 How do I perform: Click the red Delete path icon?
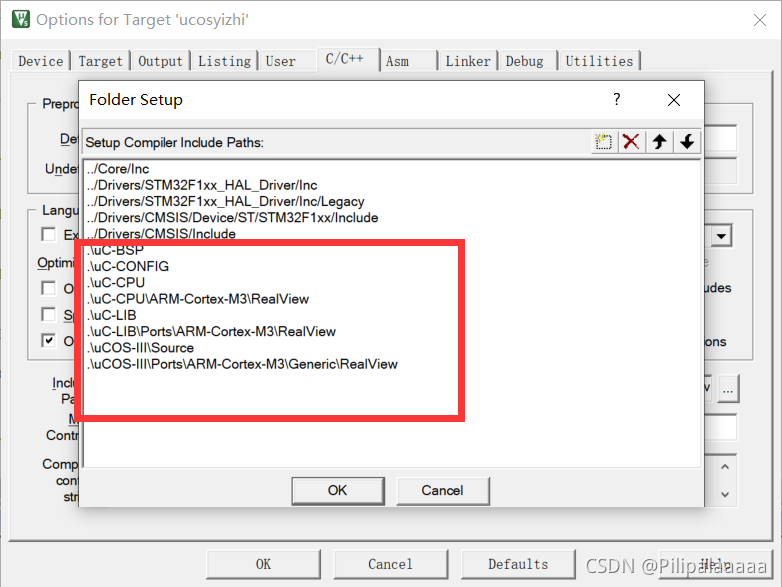pyautogui.click(x=631, y=142)
